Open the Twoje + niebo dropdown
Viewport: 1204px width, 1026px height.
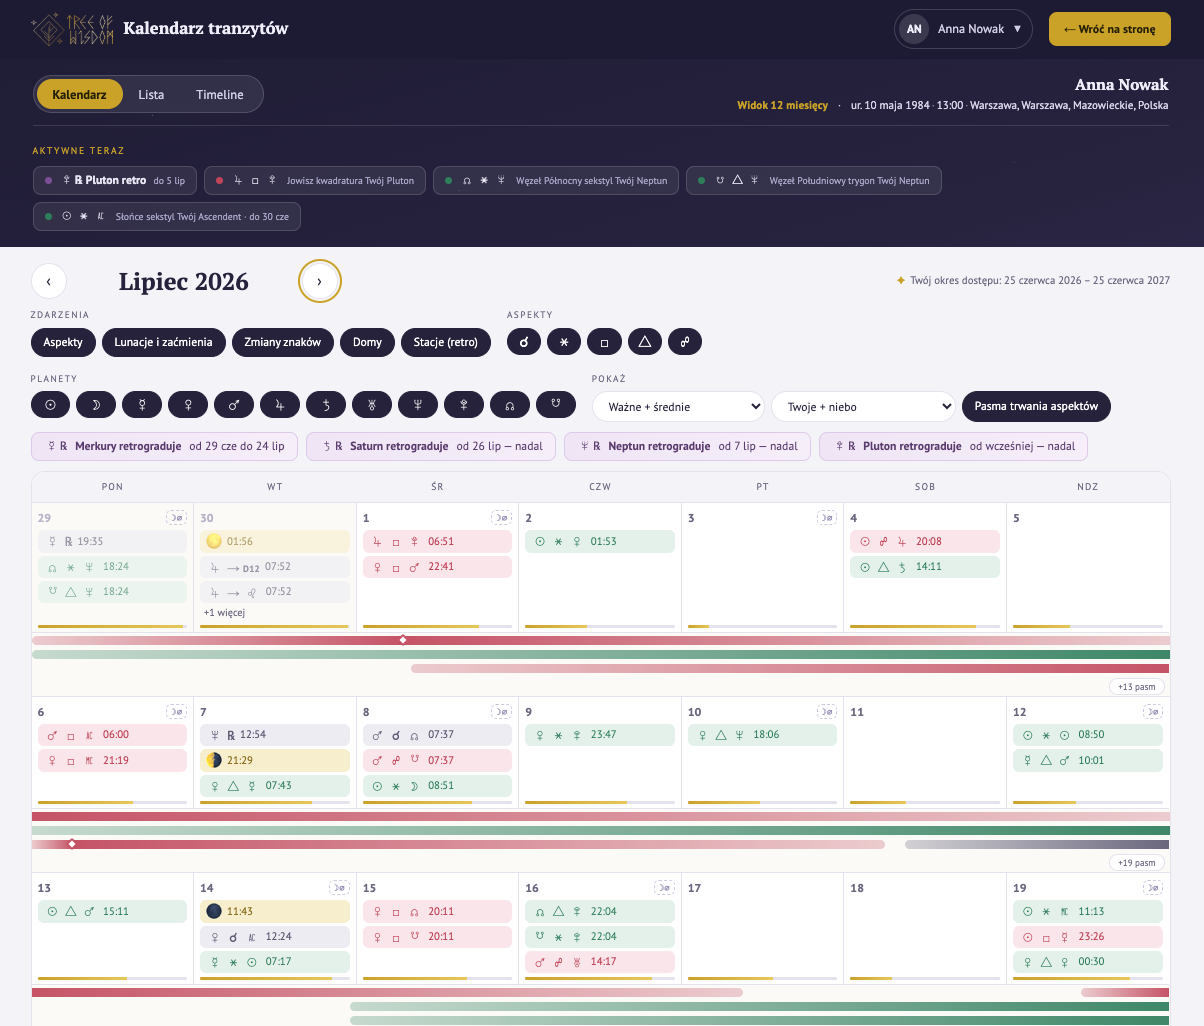point(864,406)
